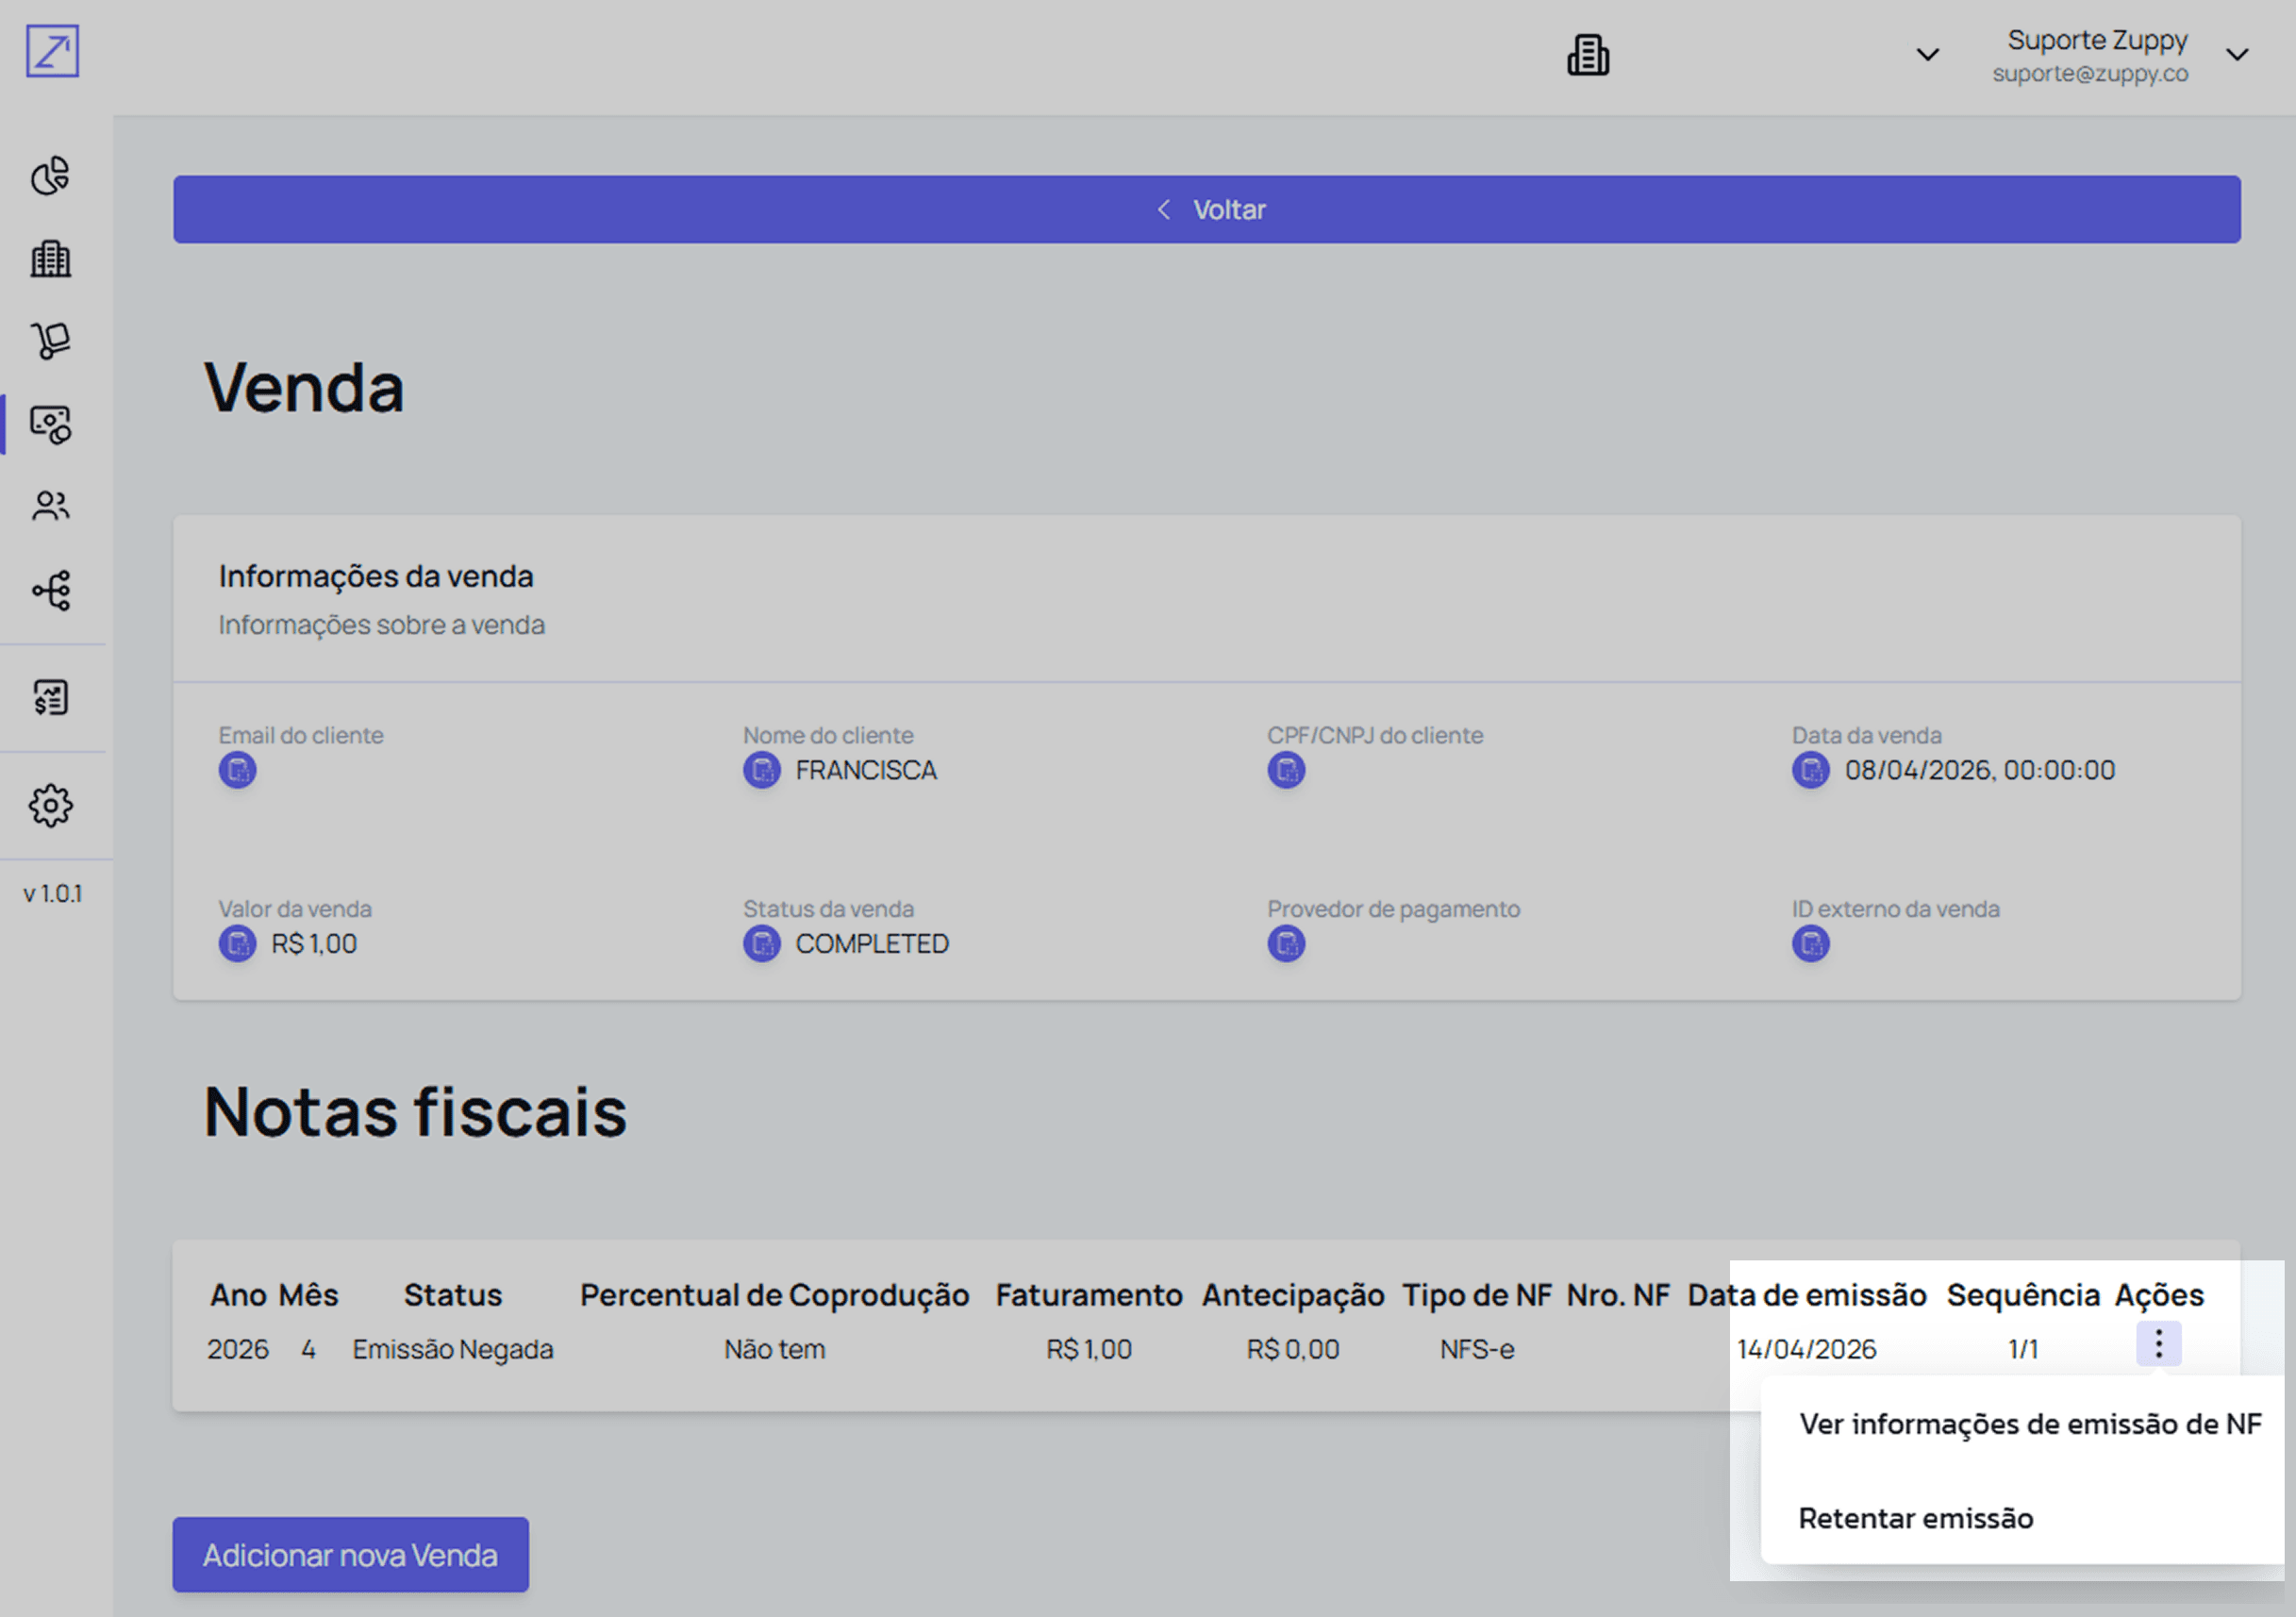Expand the Suporte Zuppy user menu
The image size is (2296, 1617).
(2237, 55)
